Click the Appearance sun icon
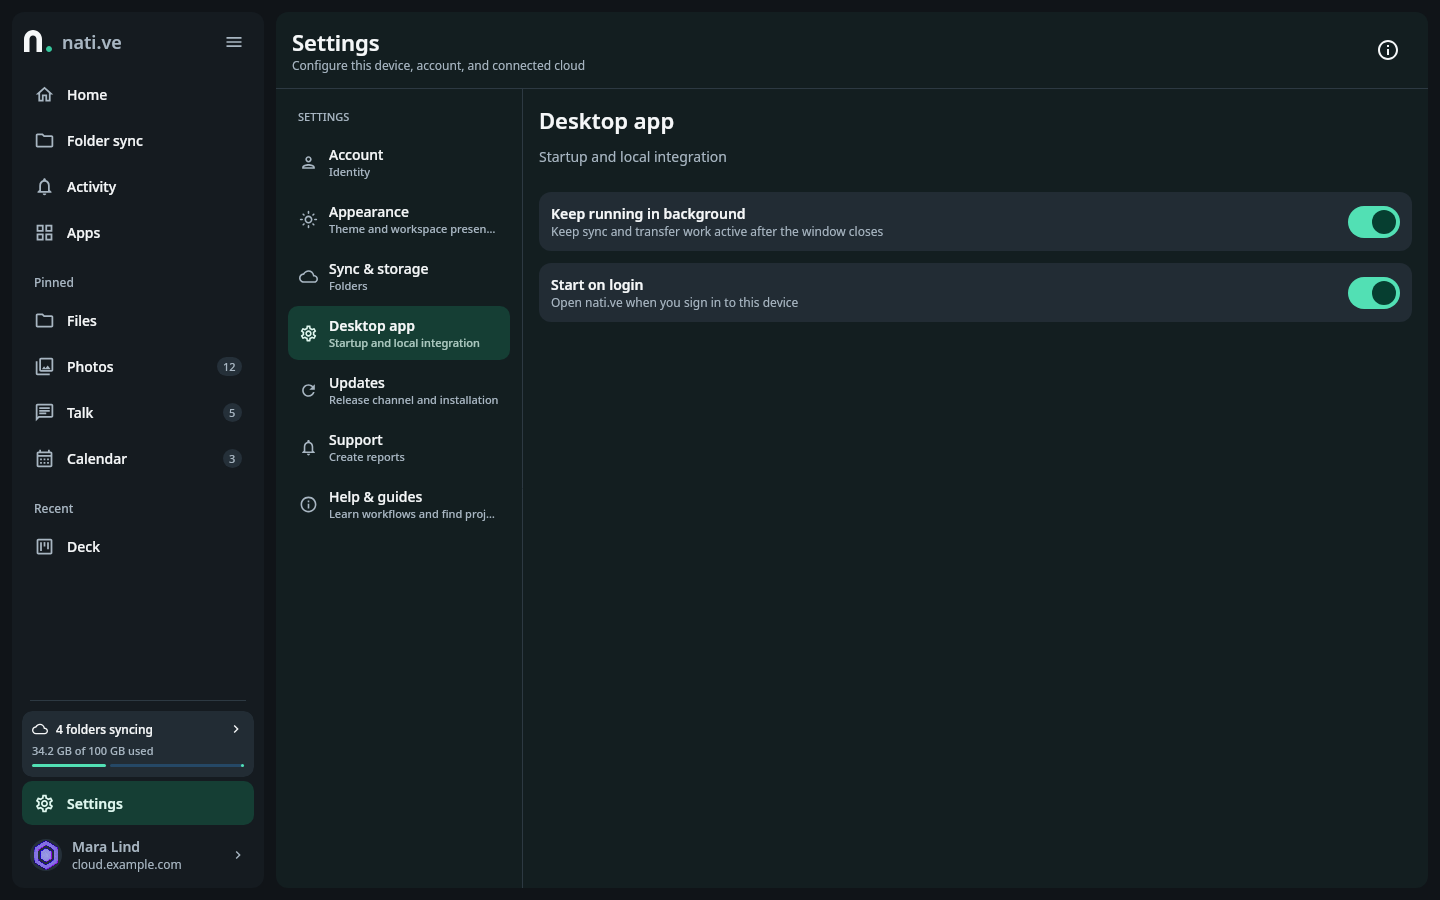This screenshot has height=900, width=1440. coord(308,220)
